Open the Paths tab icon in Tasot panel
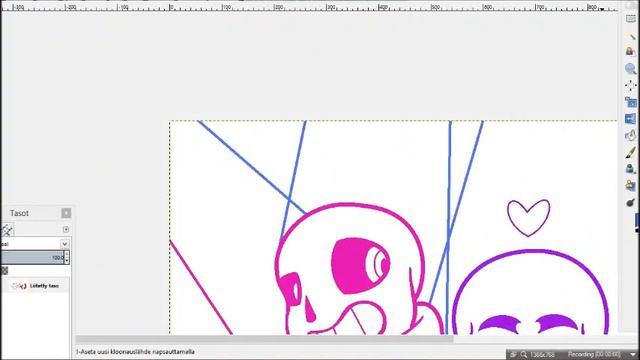The width and height of the screenshot is (640, 360). tap(7, 230)
